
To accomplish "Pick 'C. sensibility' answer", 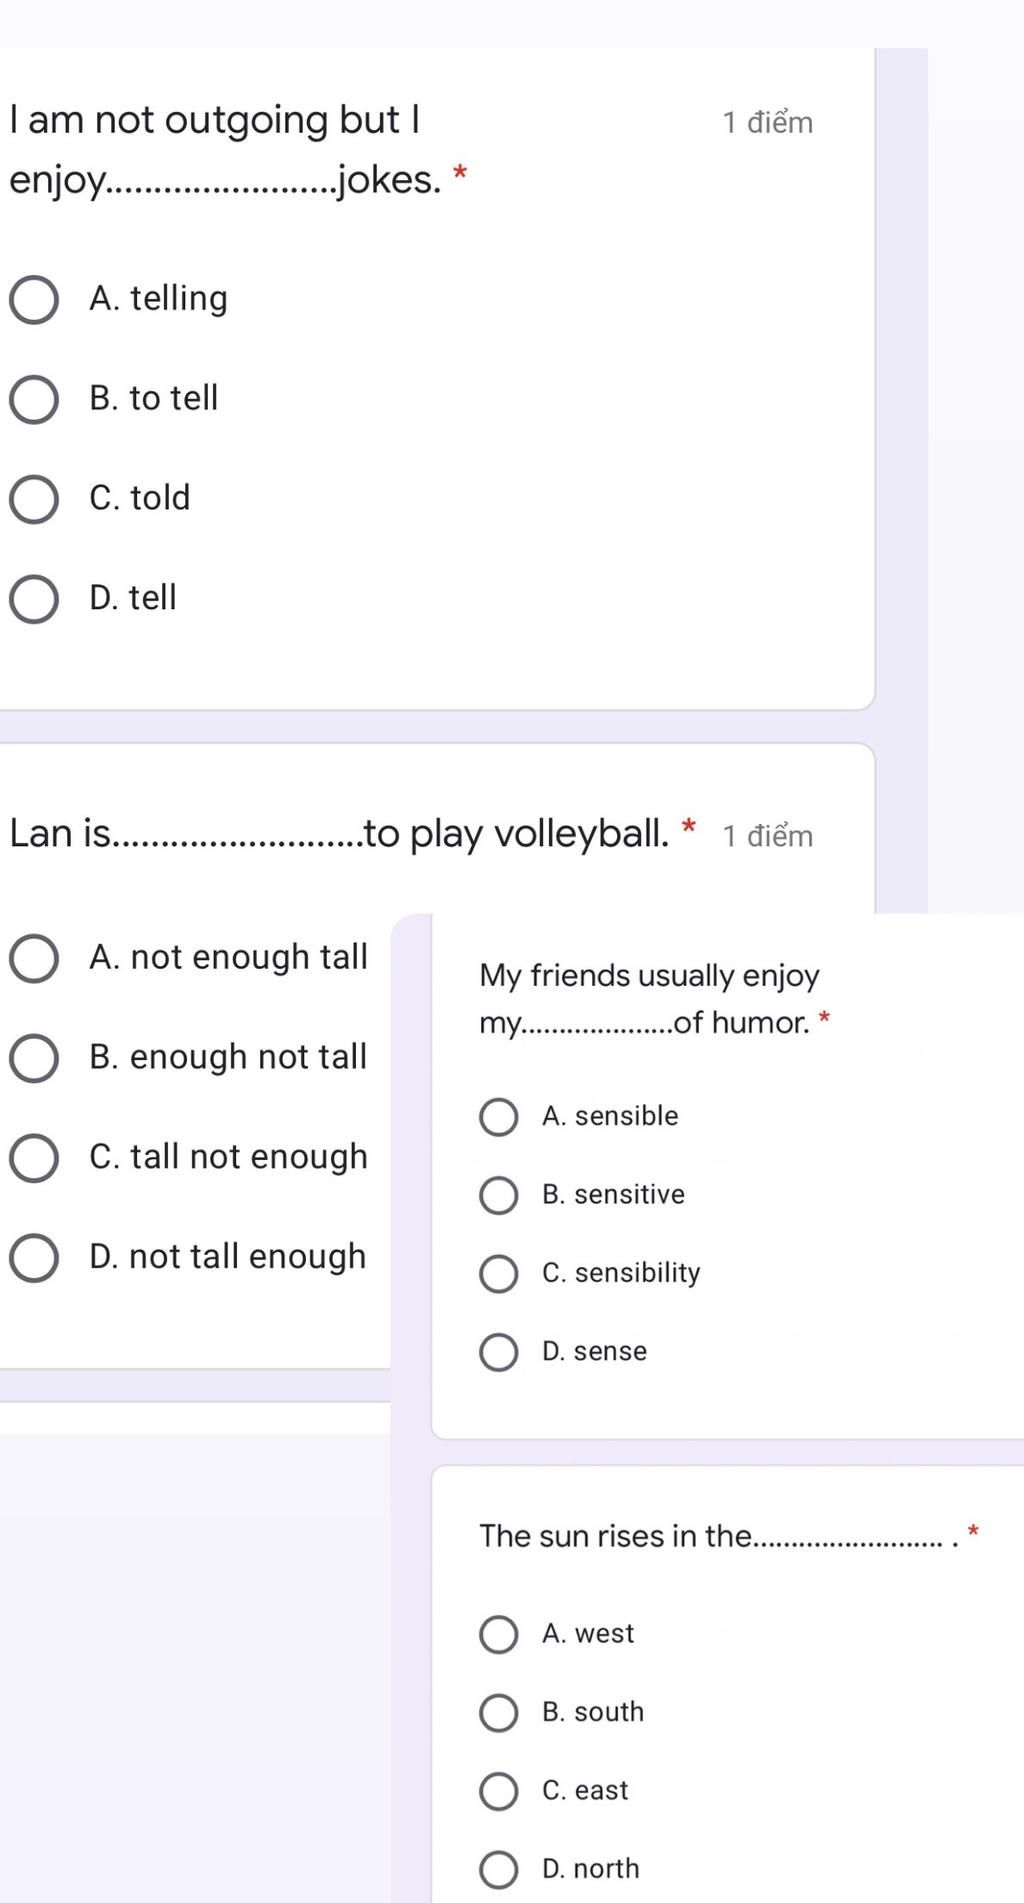I will 498,1274.
